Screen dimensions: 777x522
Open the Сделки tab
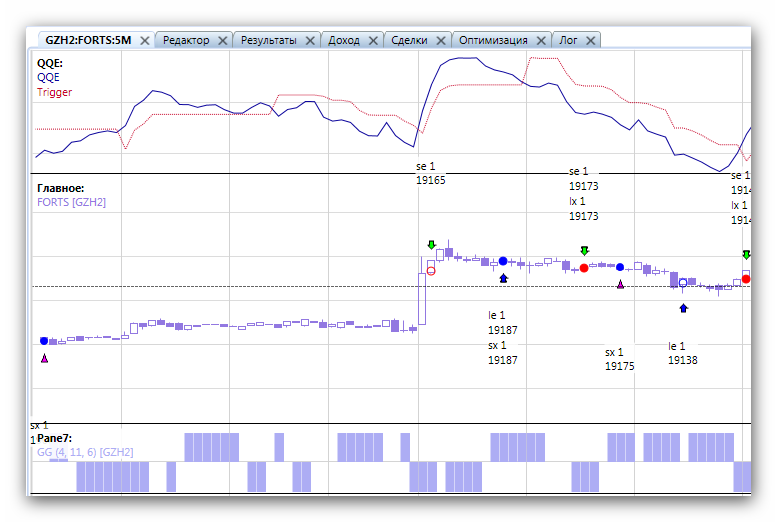(409, 40)
